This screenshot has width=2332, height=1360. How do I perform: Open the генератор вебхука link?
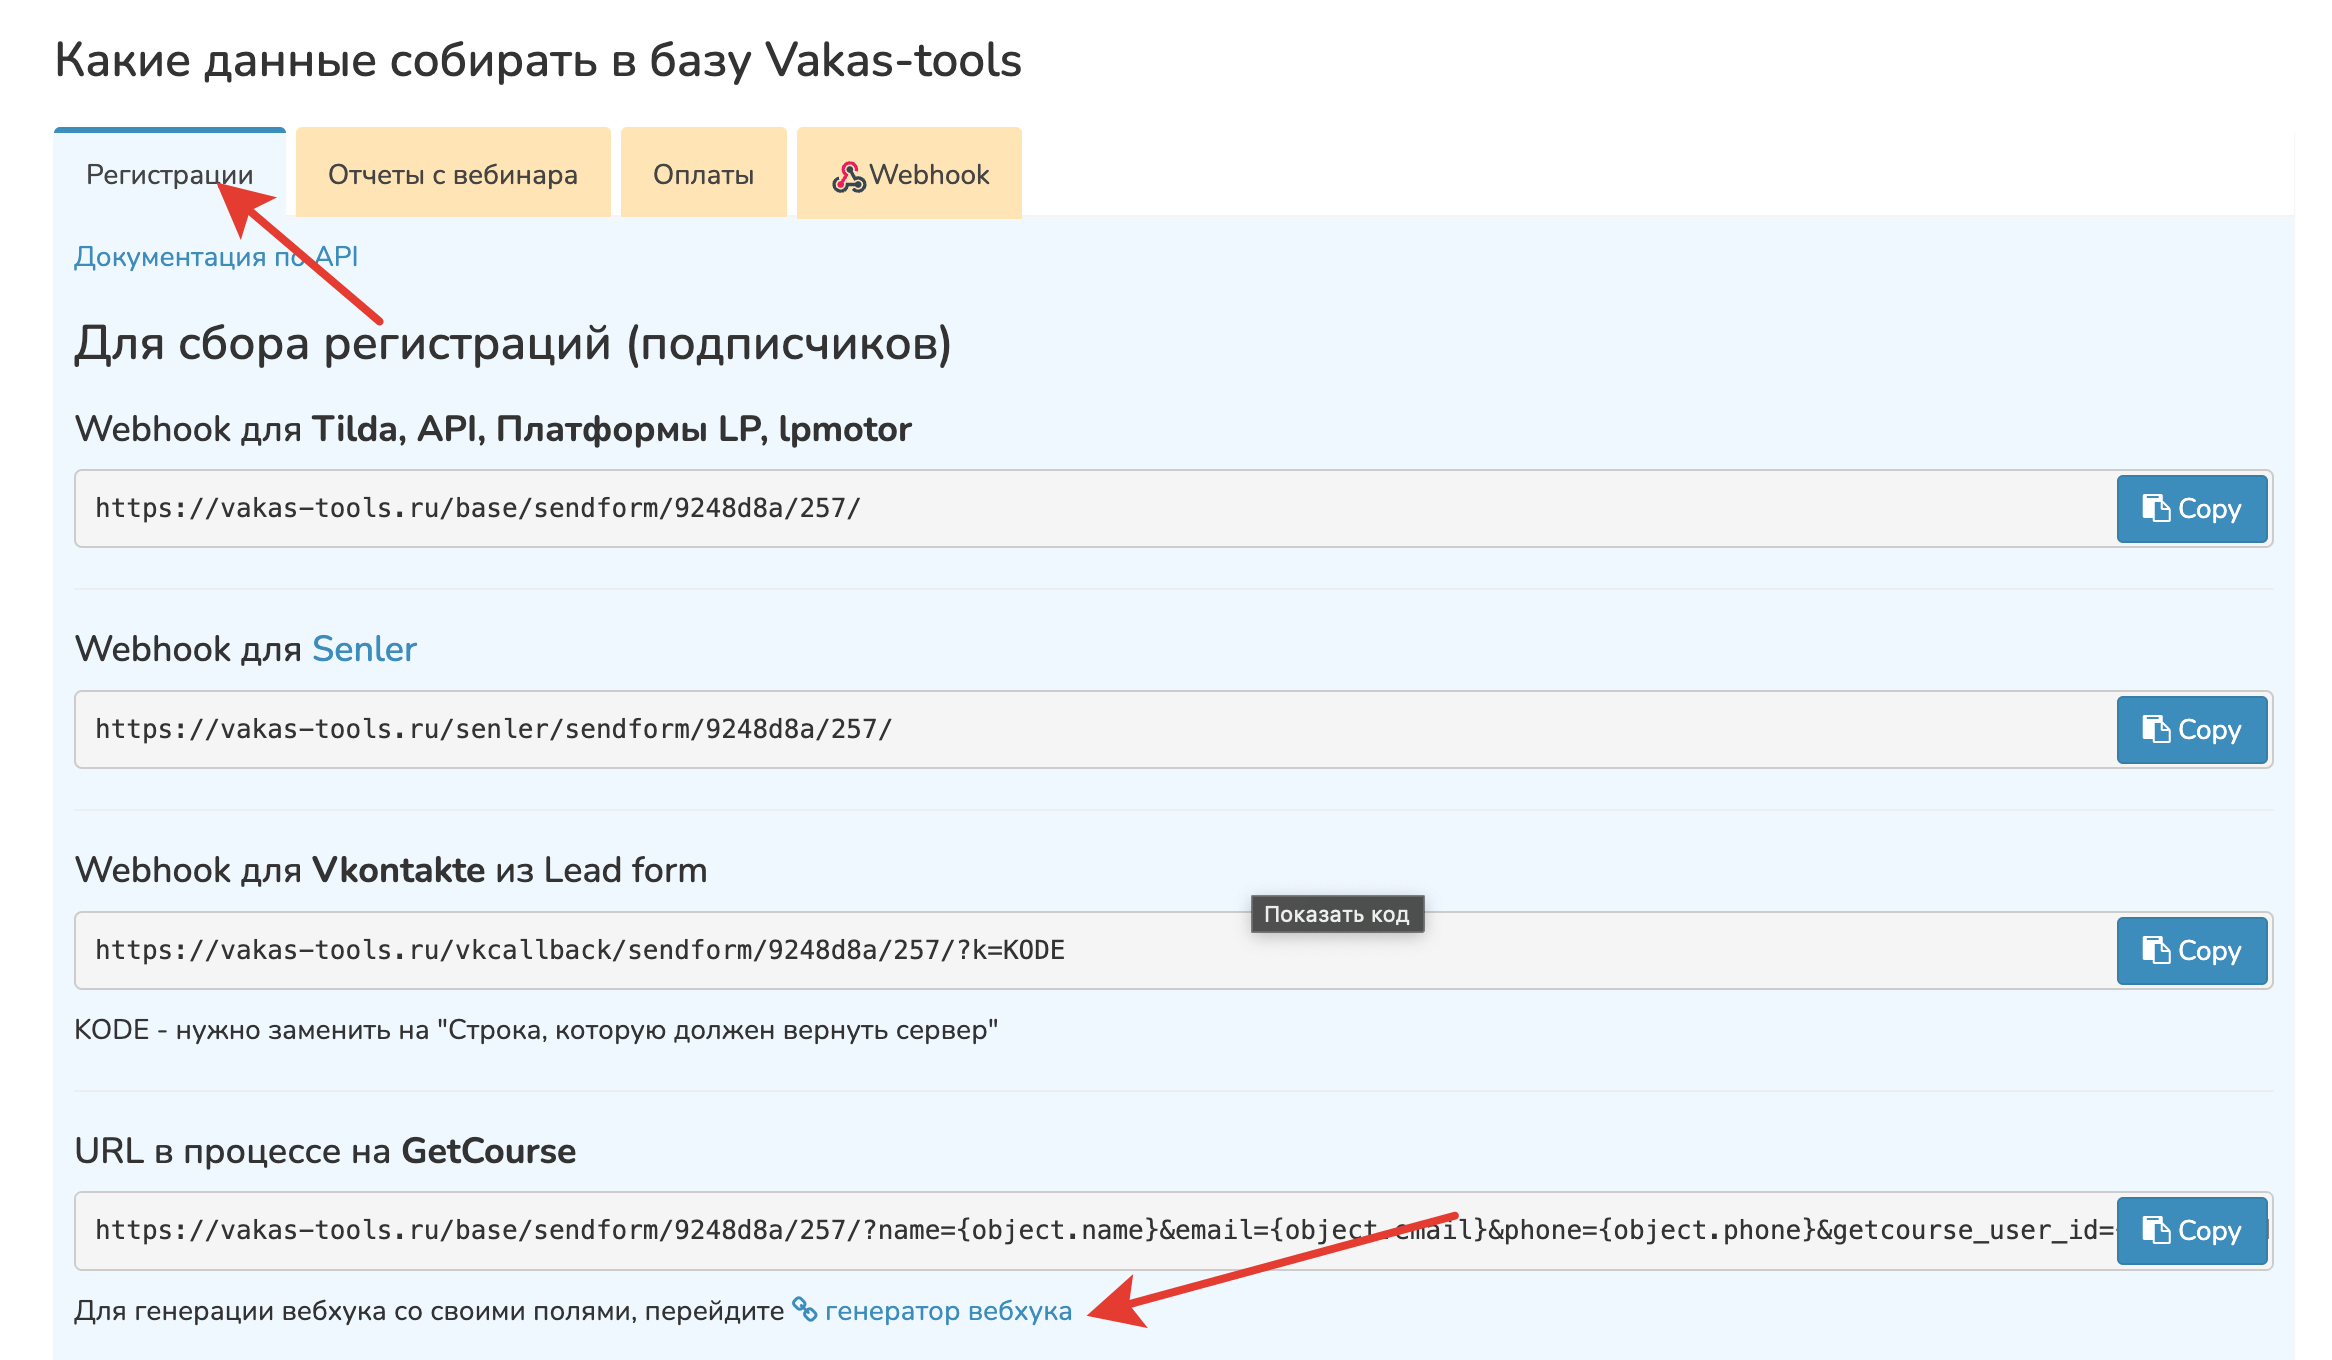tap(947, 1311)
